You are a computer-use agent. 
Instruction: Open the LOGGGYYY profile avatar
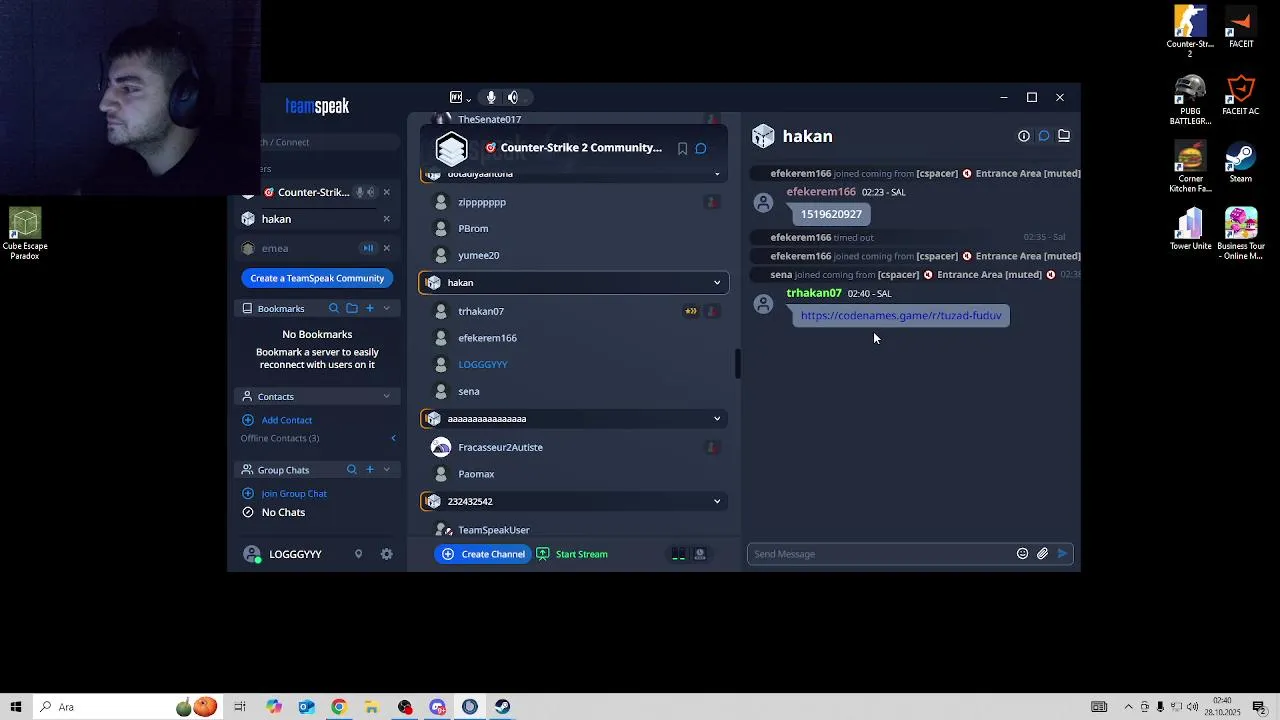tap(252, 554)
